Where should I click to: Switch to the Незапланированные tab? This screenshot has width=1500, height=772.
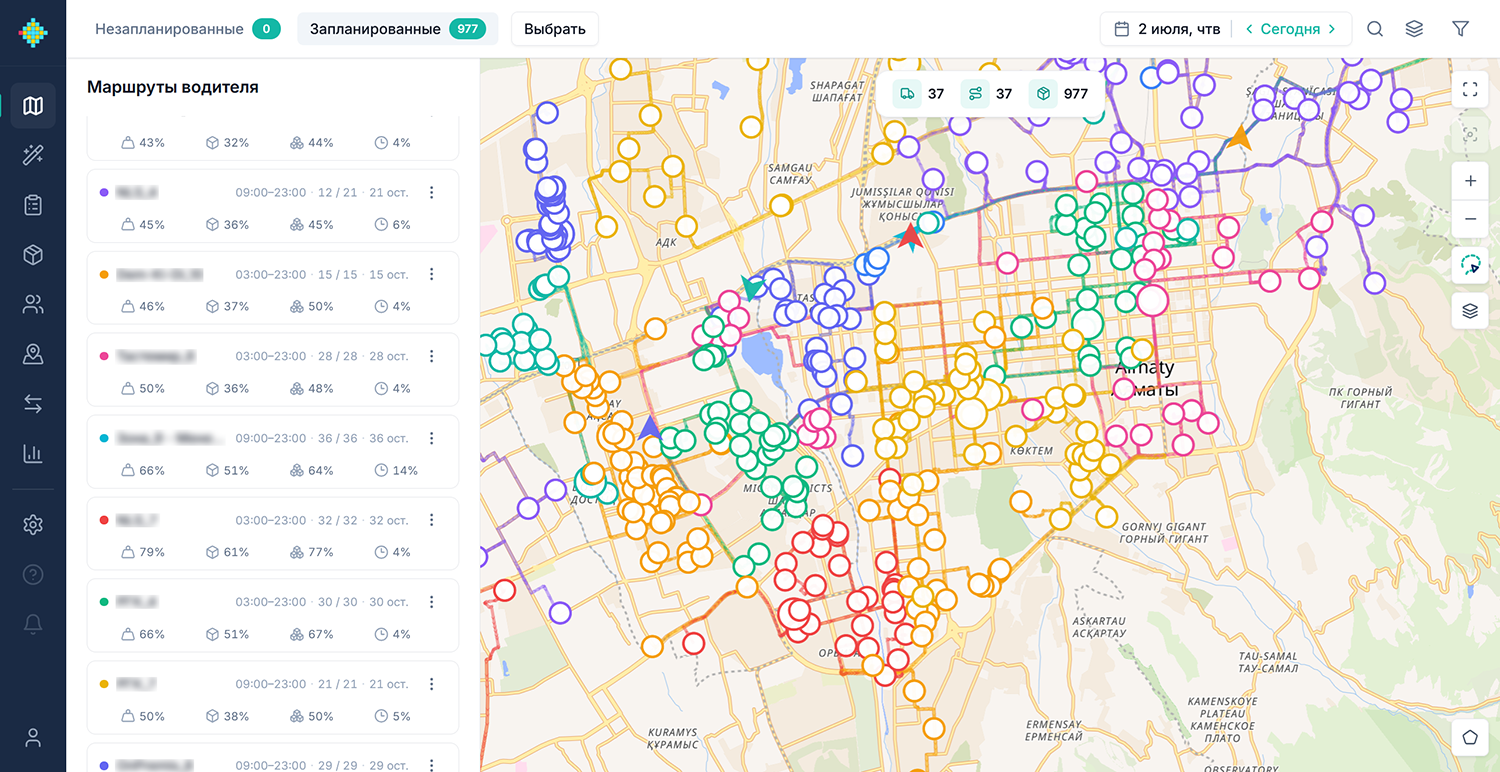[x=188, y=29]
